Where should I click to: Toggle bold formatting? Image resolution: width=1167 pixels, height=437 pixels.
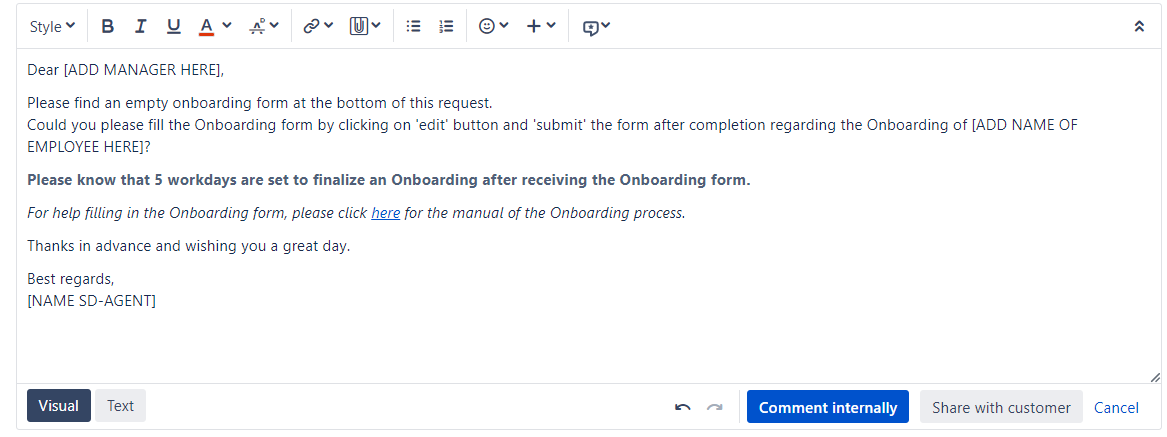(108, 26)
